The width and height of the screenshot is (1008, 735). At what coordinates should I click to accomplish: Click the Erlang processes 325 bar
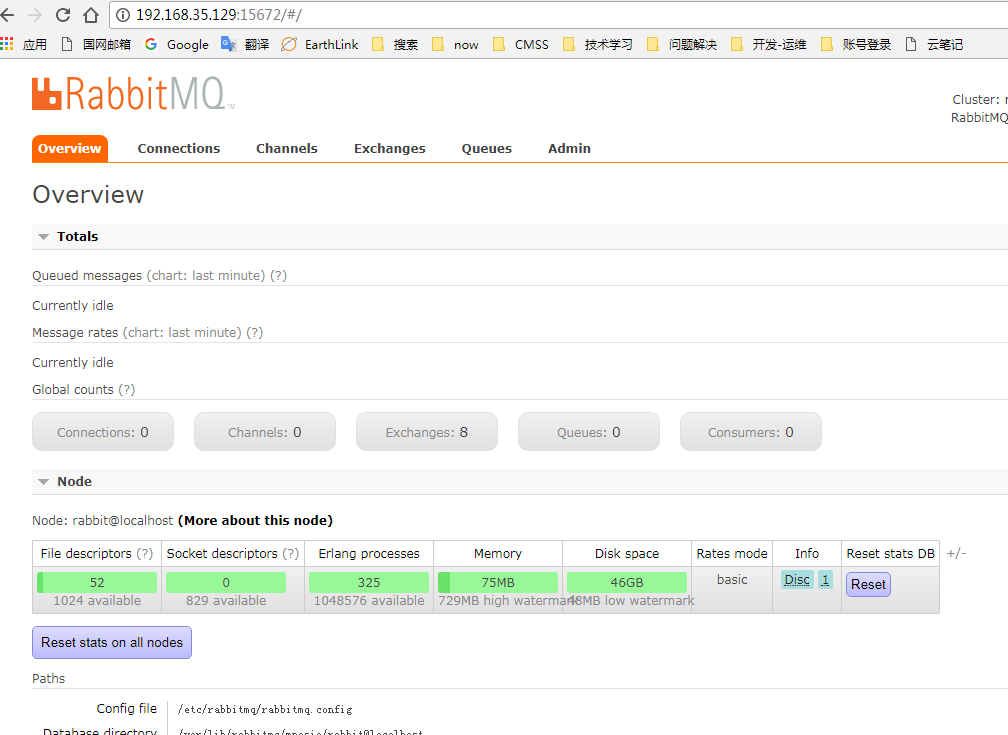coord(369,583)
